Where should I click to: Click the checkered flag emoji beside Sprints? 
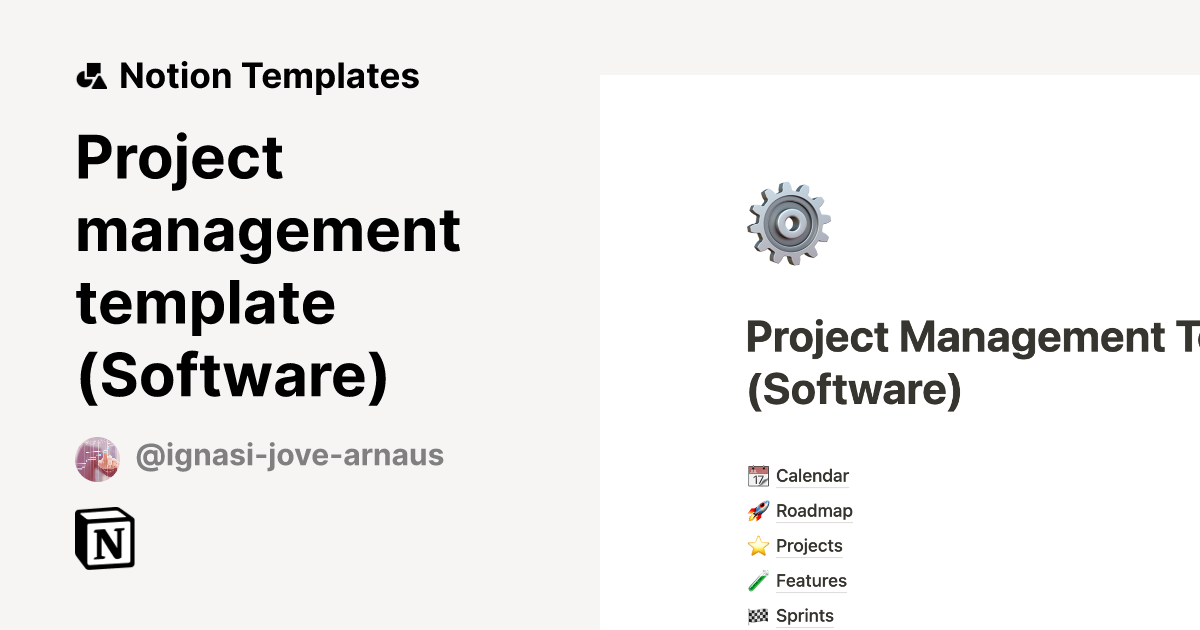(758, 614)
